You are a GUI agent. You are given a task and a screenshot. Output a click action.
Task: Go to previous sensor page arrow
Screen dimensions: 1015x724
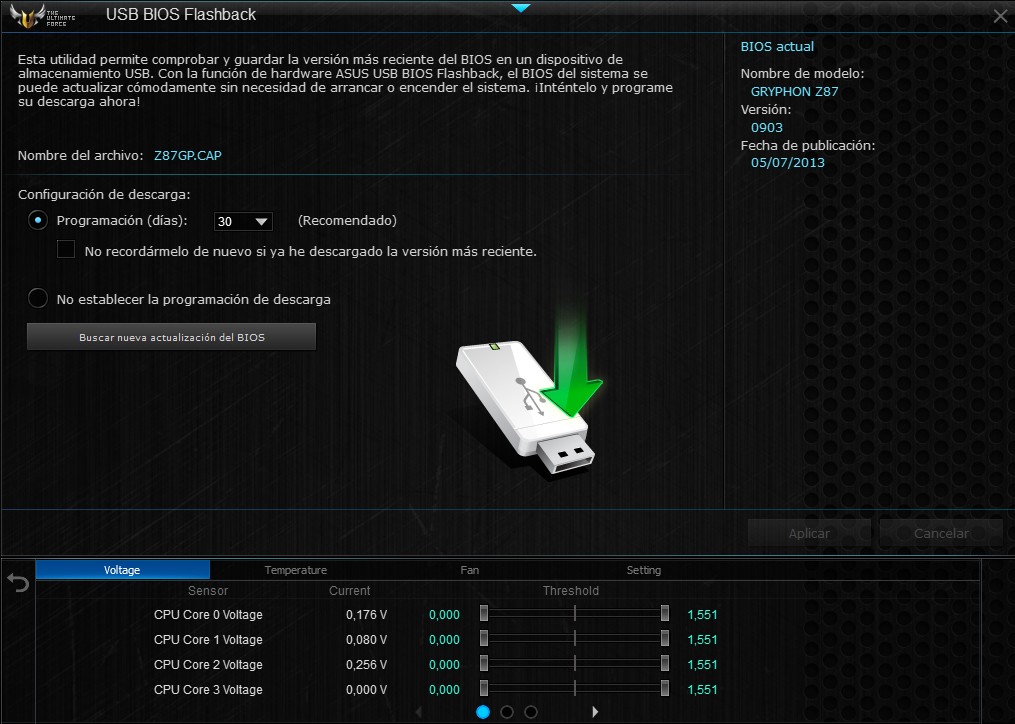[418, 712]
